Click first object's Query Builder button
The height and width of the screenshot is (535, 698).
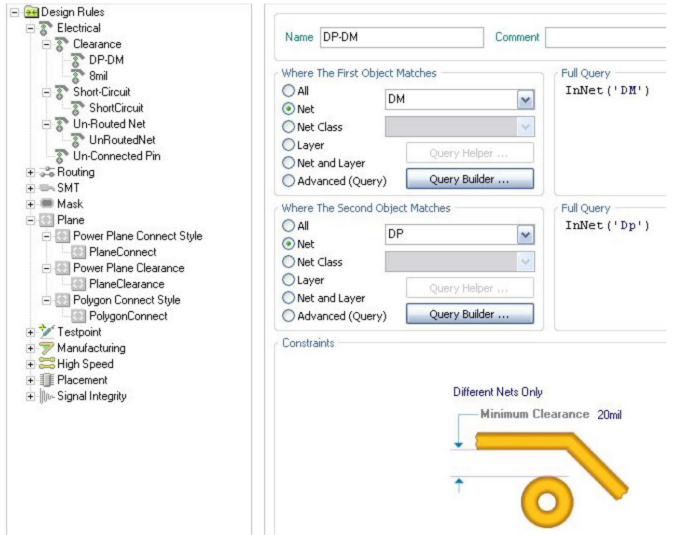coord(469,180)
